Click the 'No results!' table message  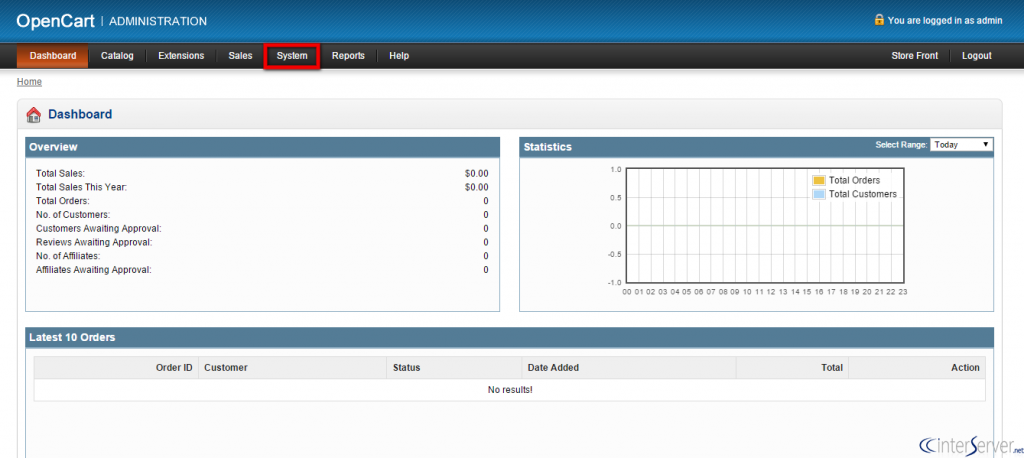(510, 390)
